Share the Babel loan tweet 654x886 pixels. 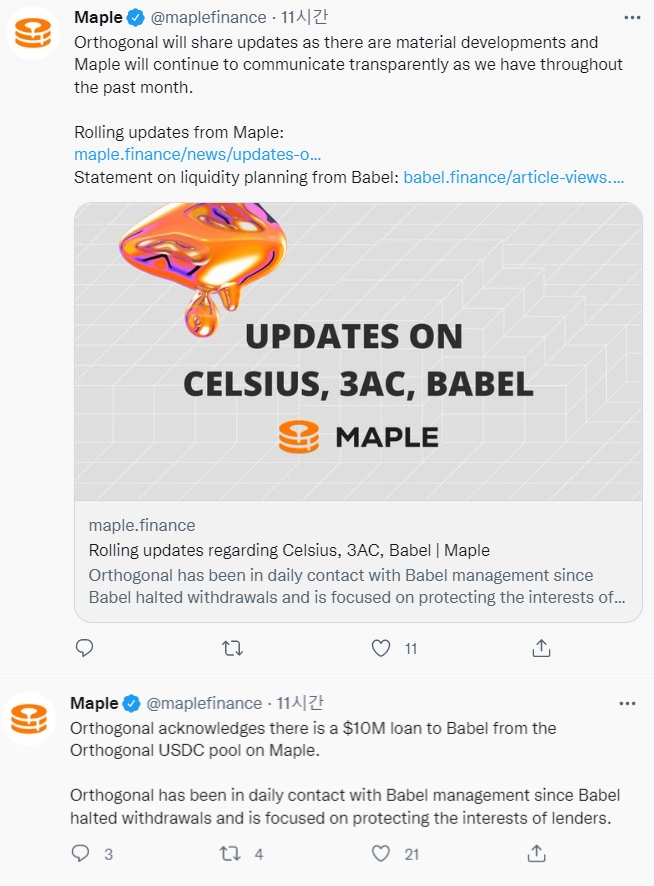tap(537, 853)
